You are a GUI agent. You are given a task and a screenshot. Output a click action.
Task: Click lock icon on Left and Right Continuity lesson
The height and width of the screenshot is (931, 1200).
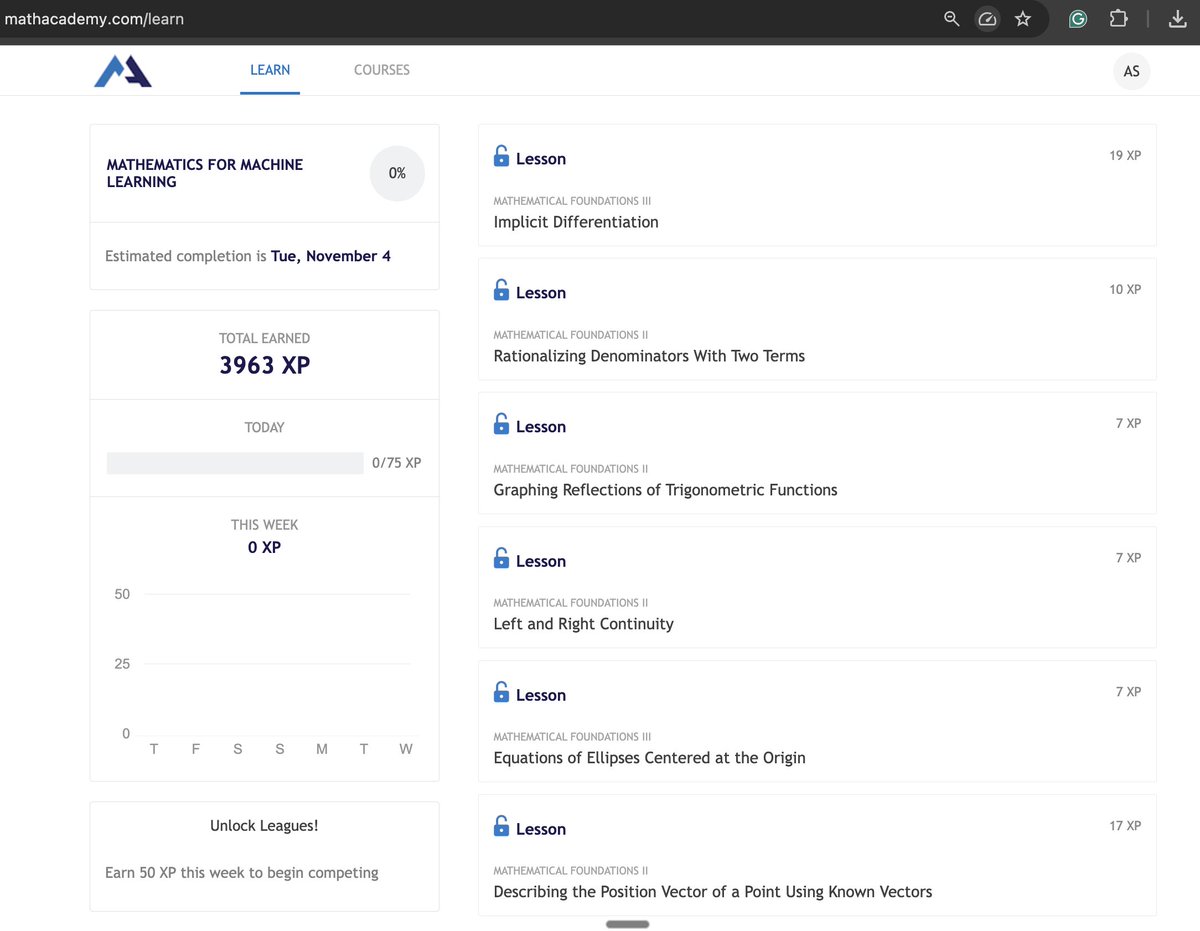point(502,558)
